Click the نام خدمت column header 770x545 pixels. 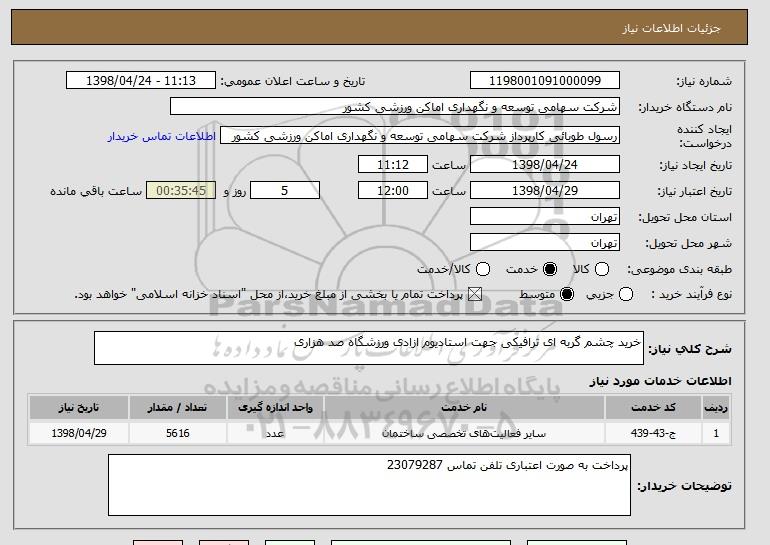pyautogui.click(x=464, y=408)
